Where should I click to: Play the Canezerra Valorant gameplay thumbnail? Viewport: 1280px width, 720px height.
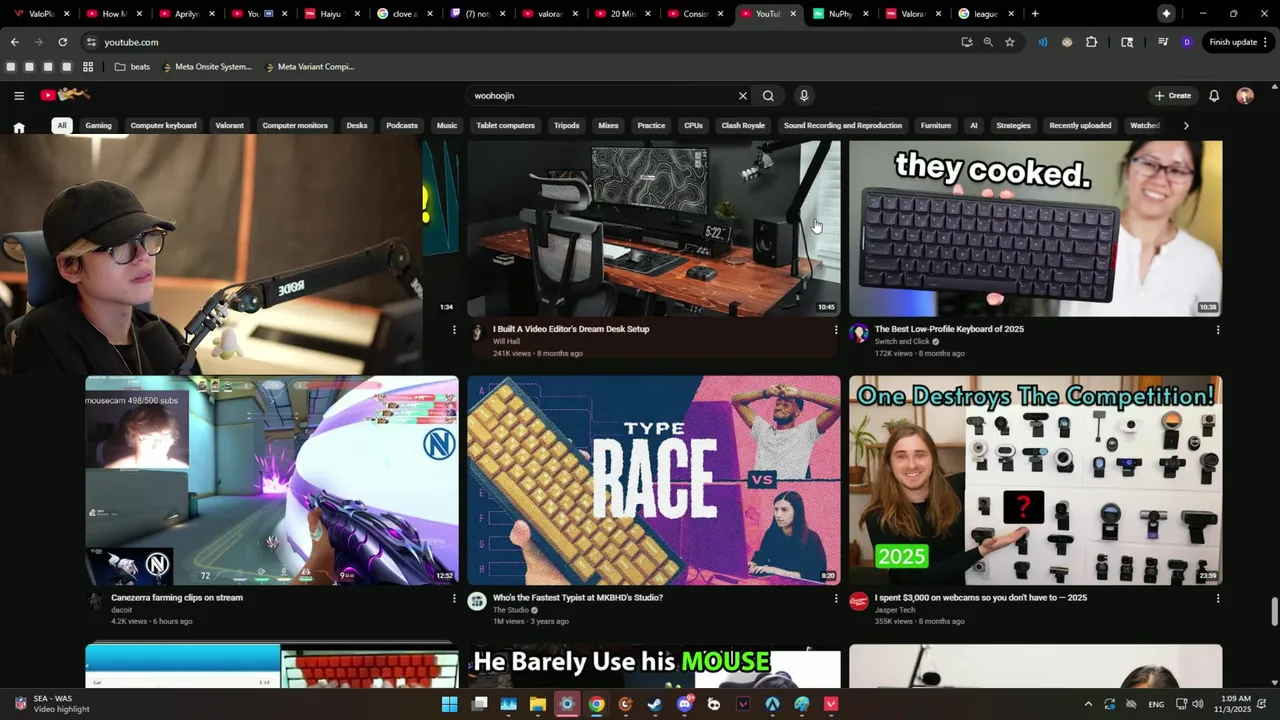(x=272, y=480)
